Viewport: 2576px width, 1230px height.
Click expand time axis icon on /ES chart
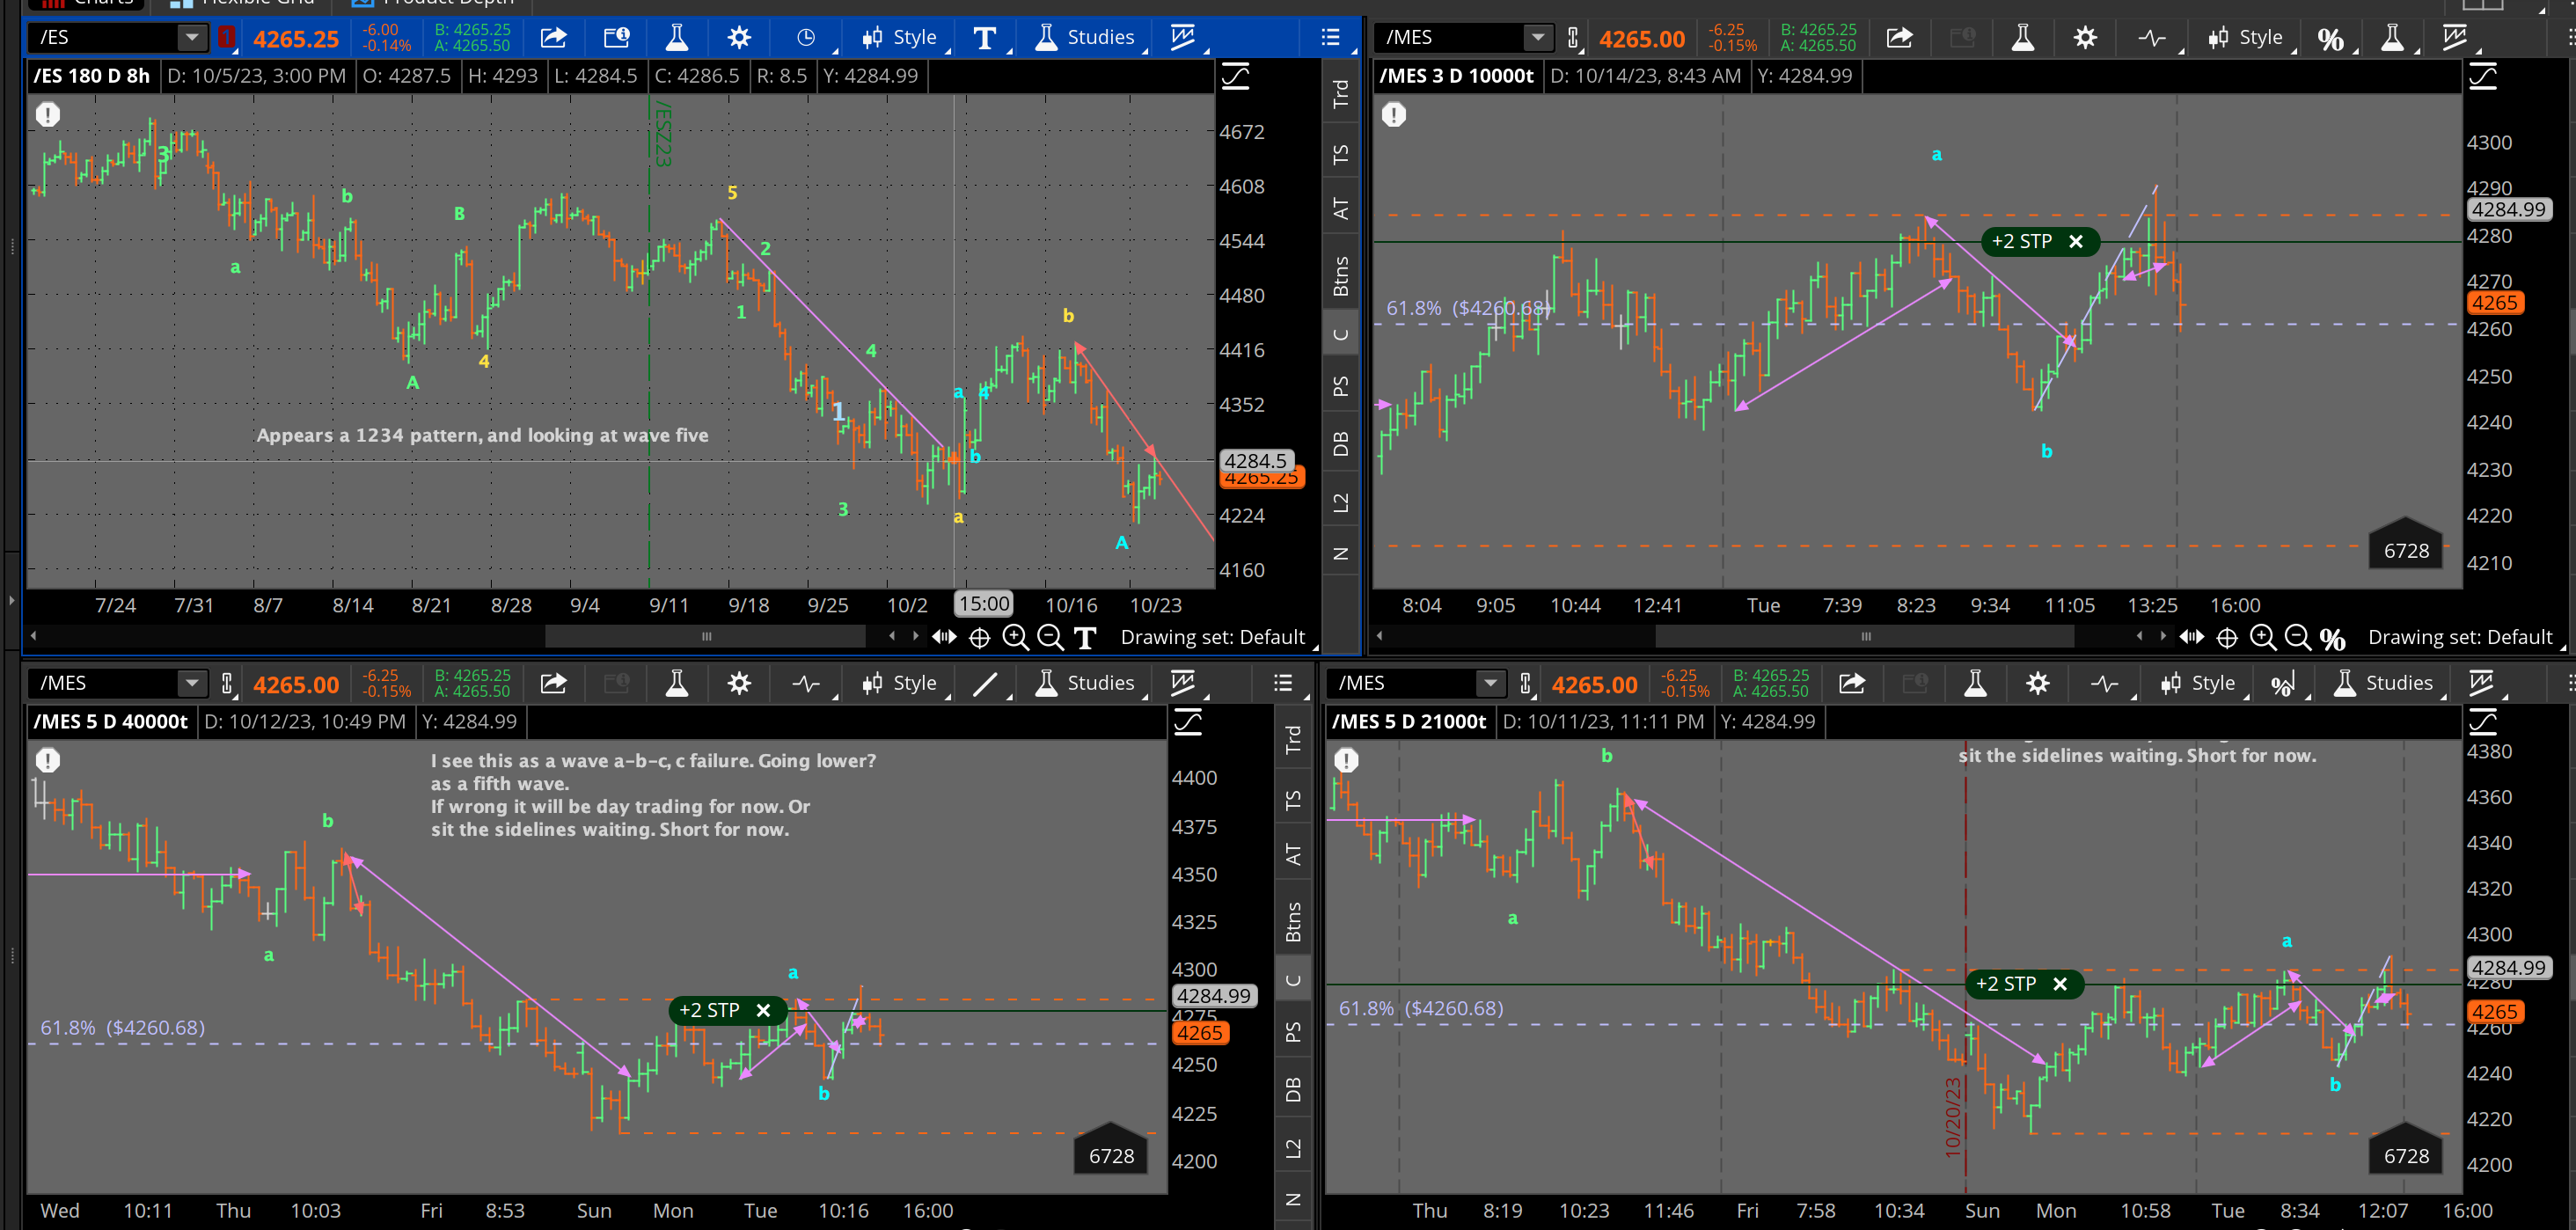944,637
